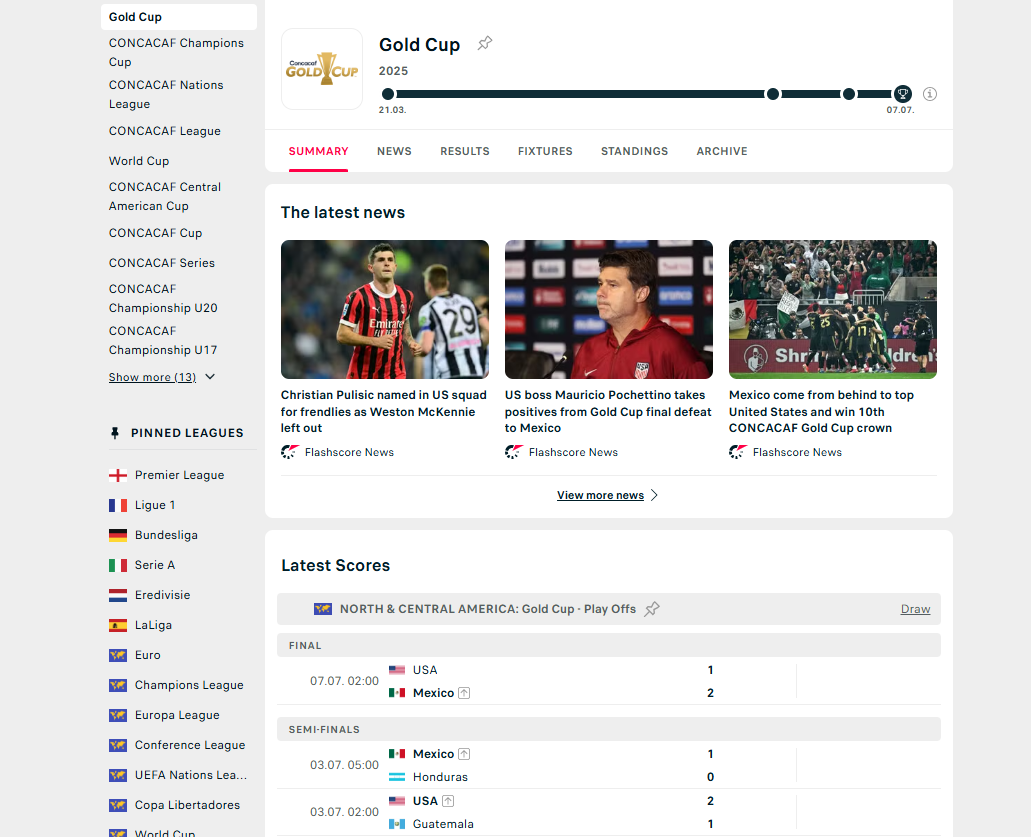
Task: Expand Show more (13) competitions list
Action: (x=153, y=377)
